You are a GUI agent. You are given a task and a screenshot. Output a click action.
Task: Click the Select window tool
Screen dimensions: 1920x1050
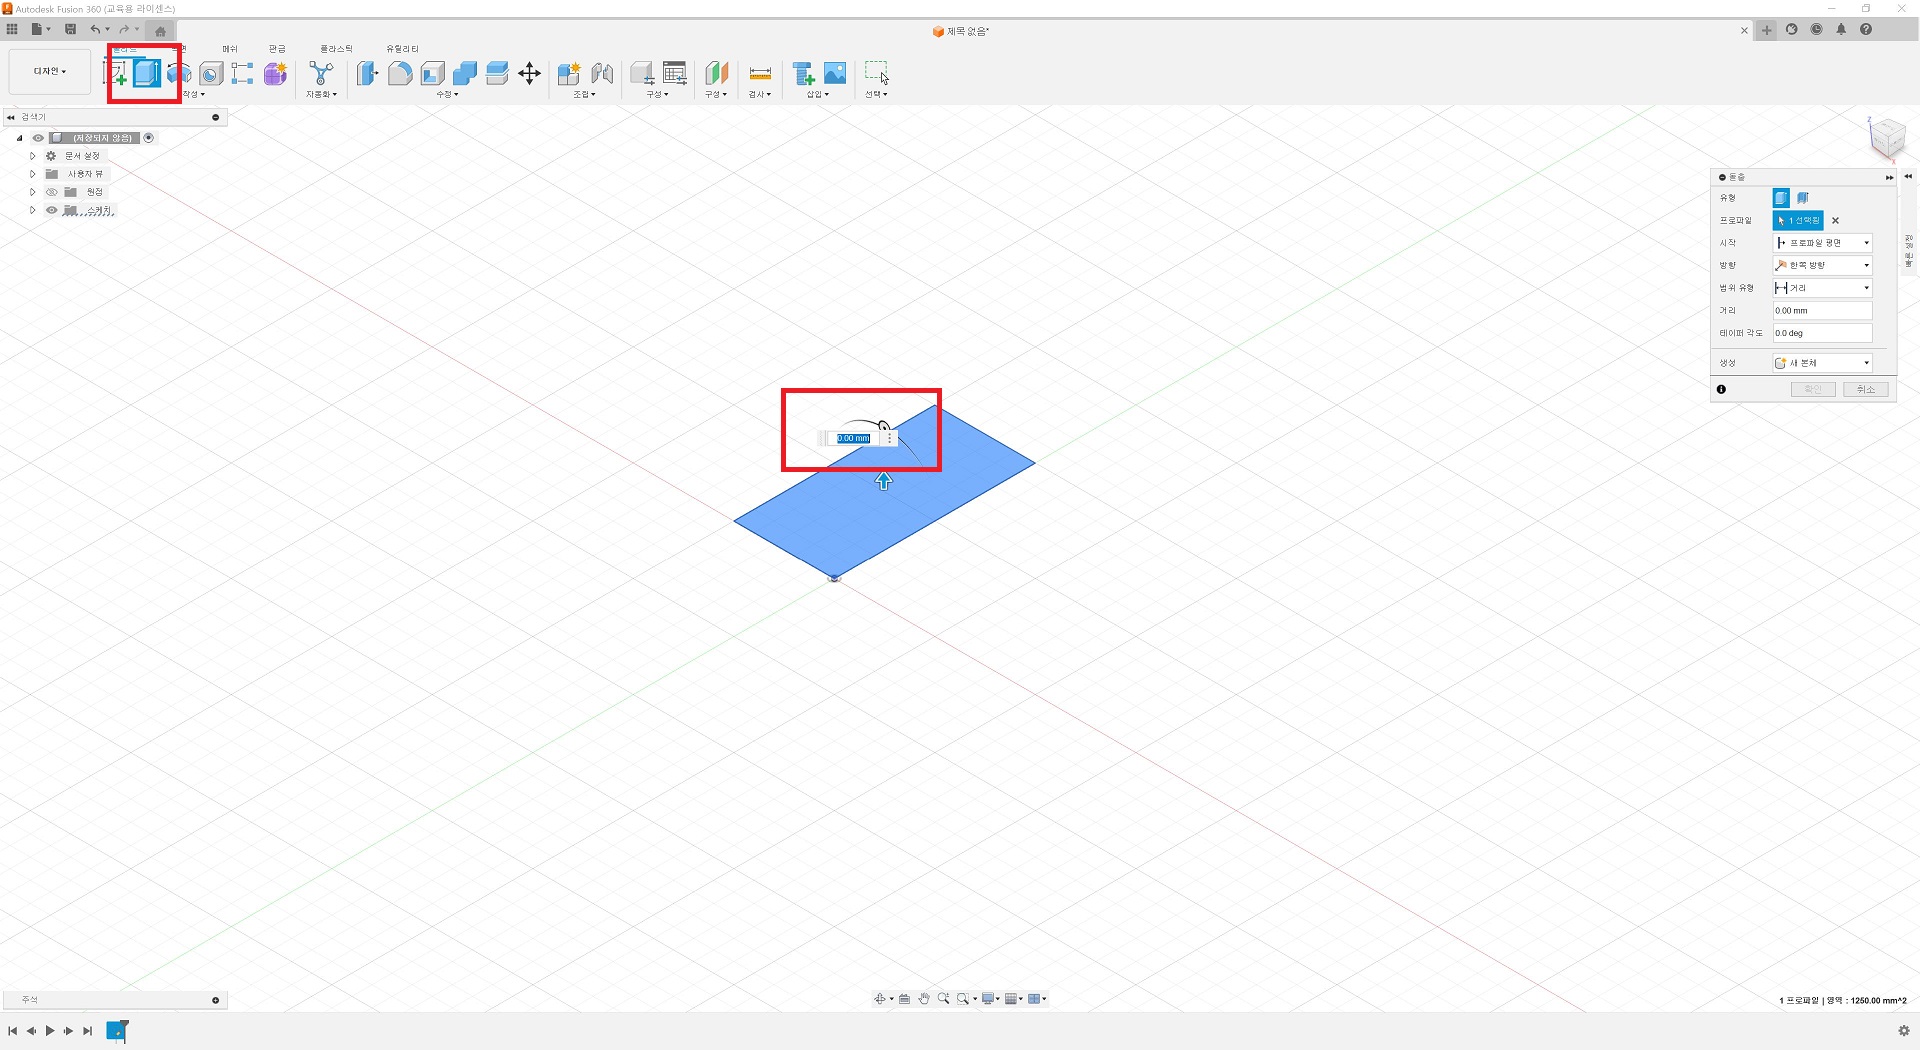[x=876, y=73]
